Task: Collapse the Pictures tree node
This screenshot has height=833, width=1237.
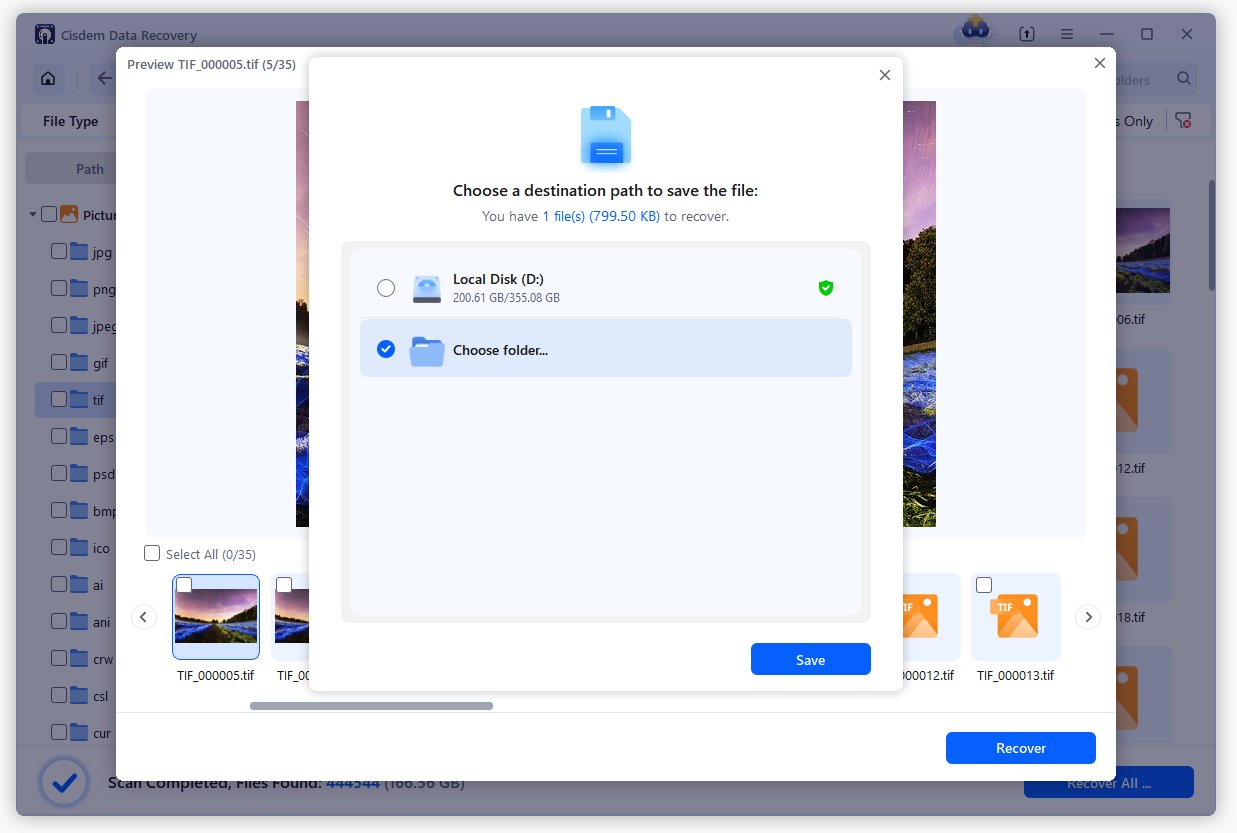Action: [33, 214]
